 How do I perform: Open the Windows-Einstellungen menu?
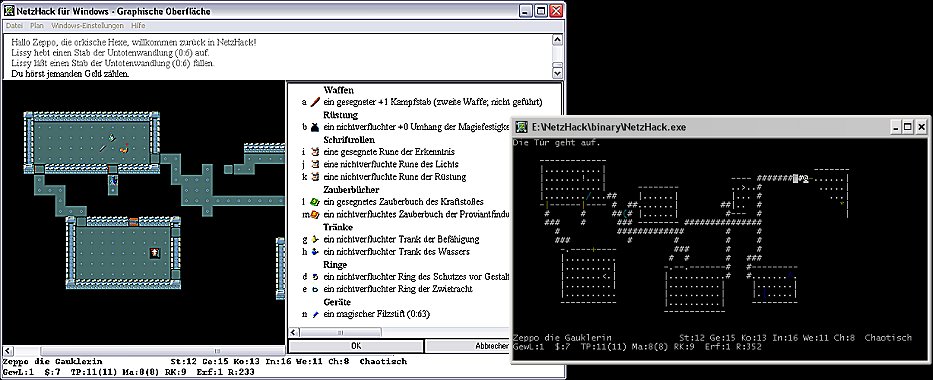87,26
